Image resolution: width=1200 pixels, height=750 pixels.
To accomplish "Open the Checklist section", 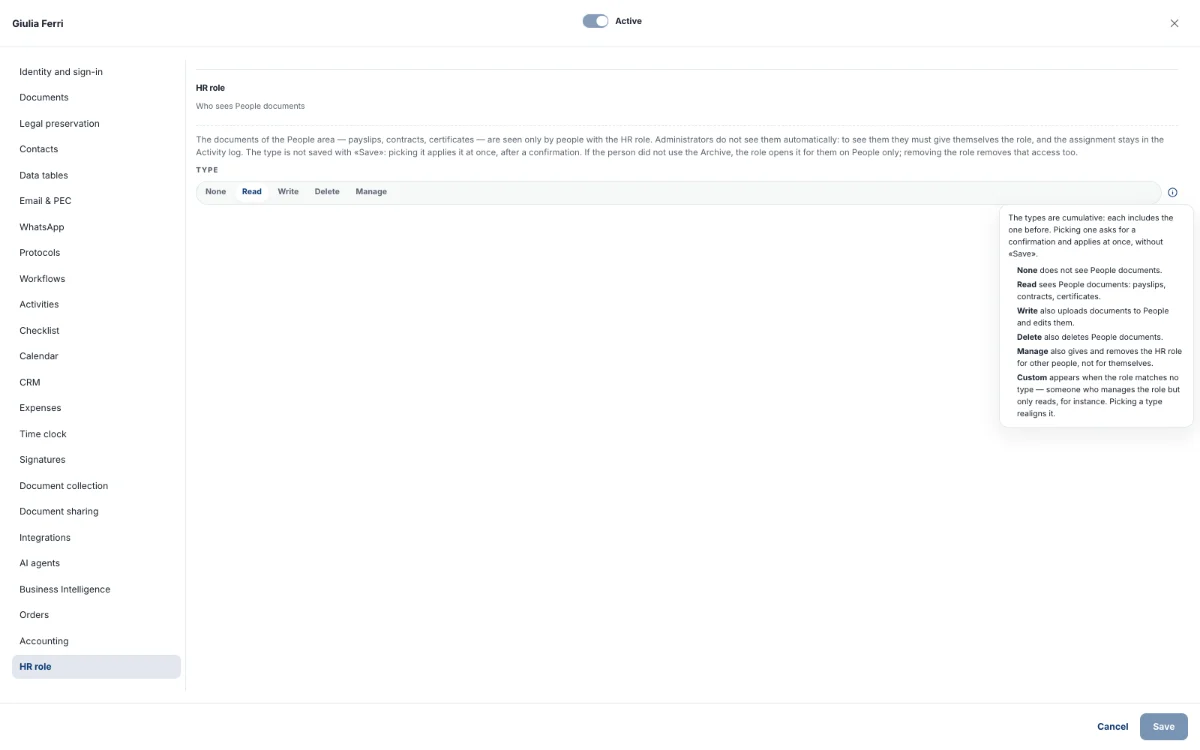I will (96, 331).
